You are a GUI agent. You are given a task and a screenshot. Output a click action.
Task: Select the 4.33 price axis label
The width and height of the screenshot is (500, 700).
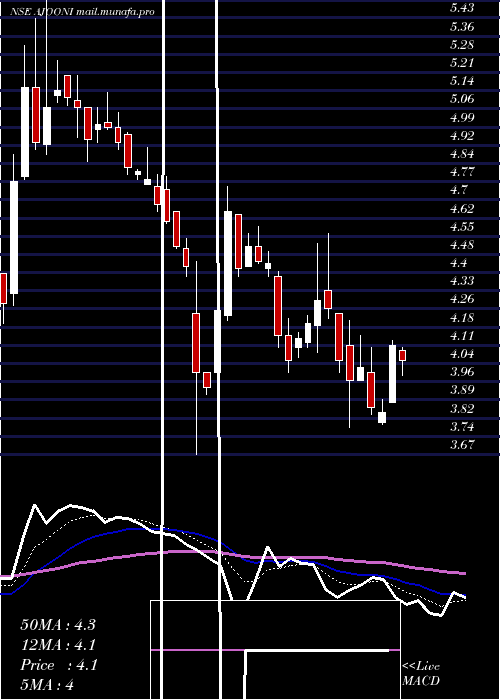462,281
